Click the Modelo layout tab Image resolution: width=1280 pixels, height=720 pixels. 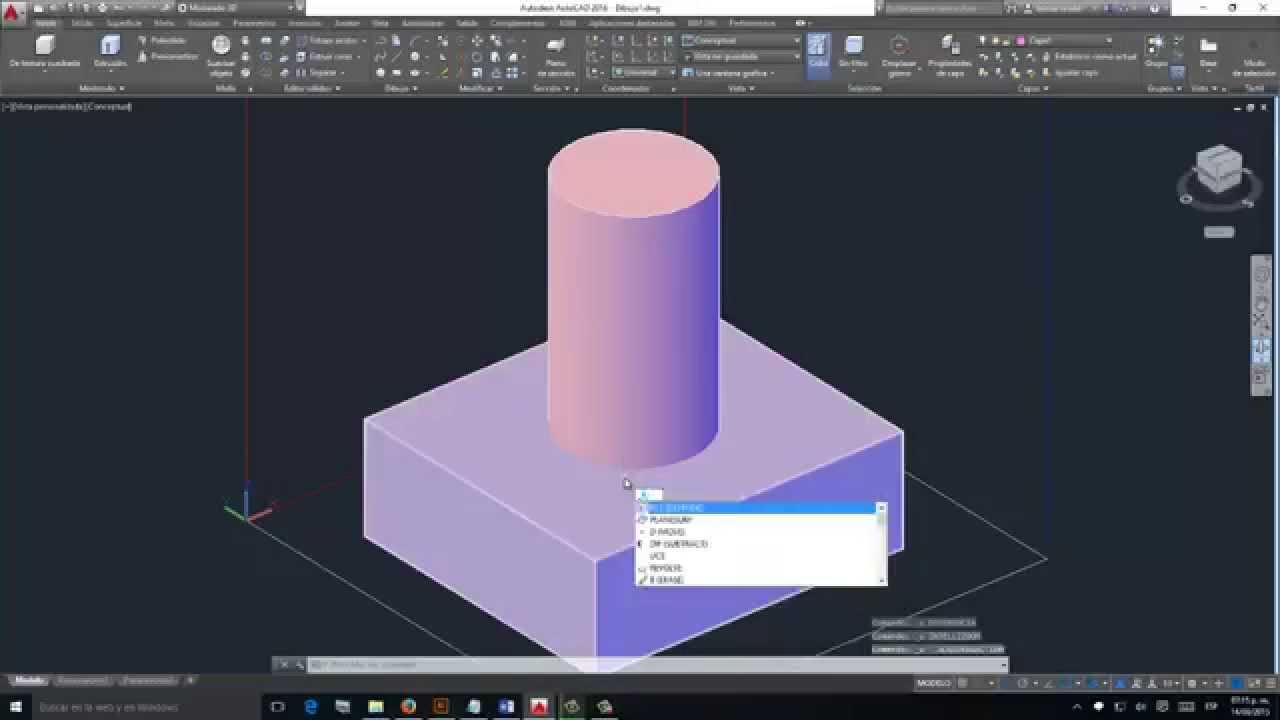coord(29,681)
